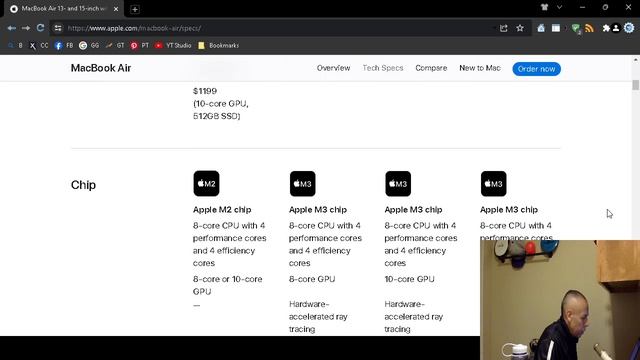The image size is (640, 360).
Task: Click the scrollbar up arrow
Action: (636, 60)
